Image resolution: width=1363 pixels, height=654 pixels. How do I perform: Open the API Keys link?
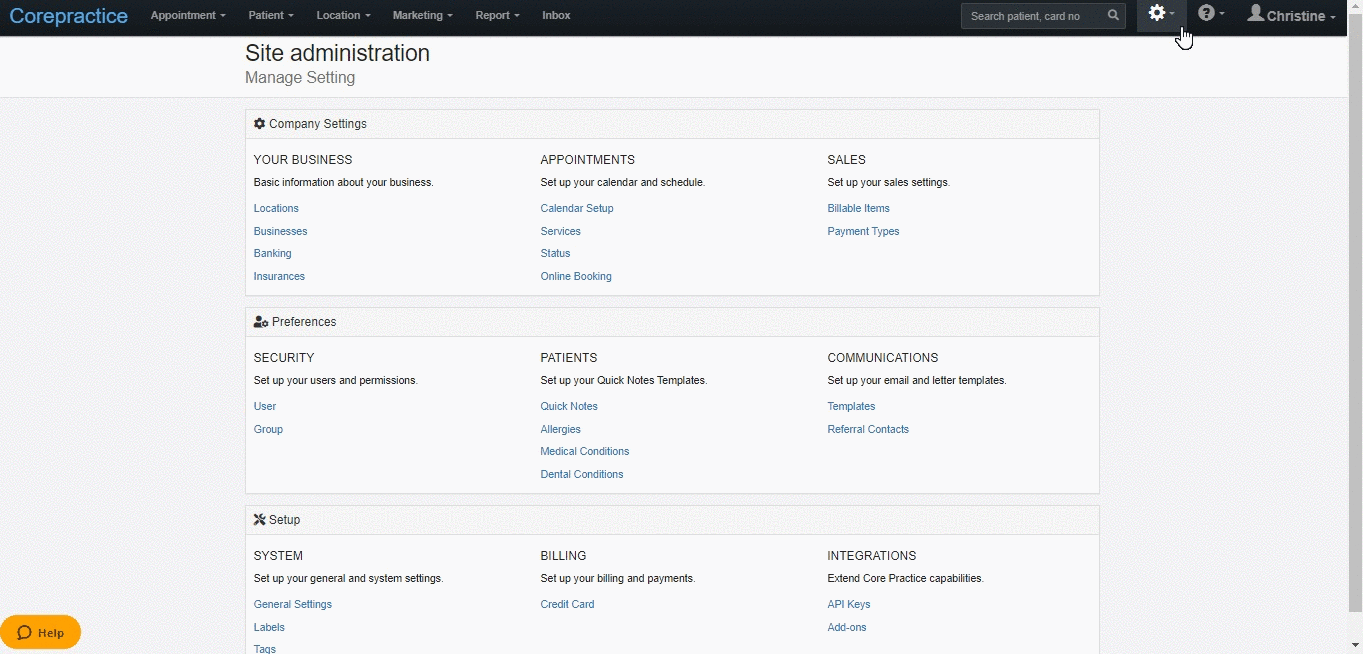tap(849, 605)
